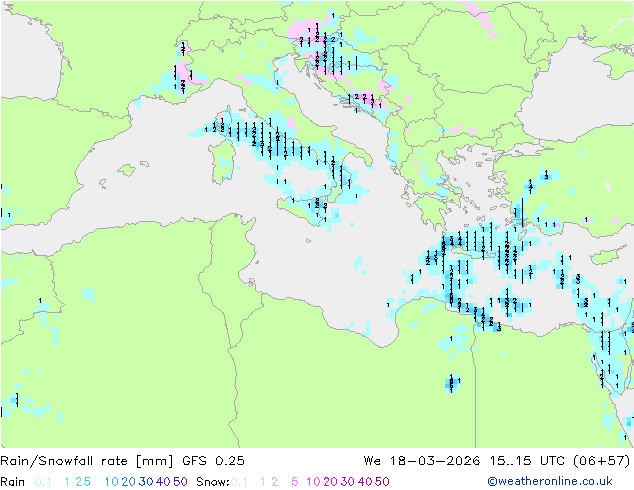Click the weatheronline.co.uk copyright link

click(550, 481)
